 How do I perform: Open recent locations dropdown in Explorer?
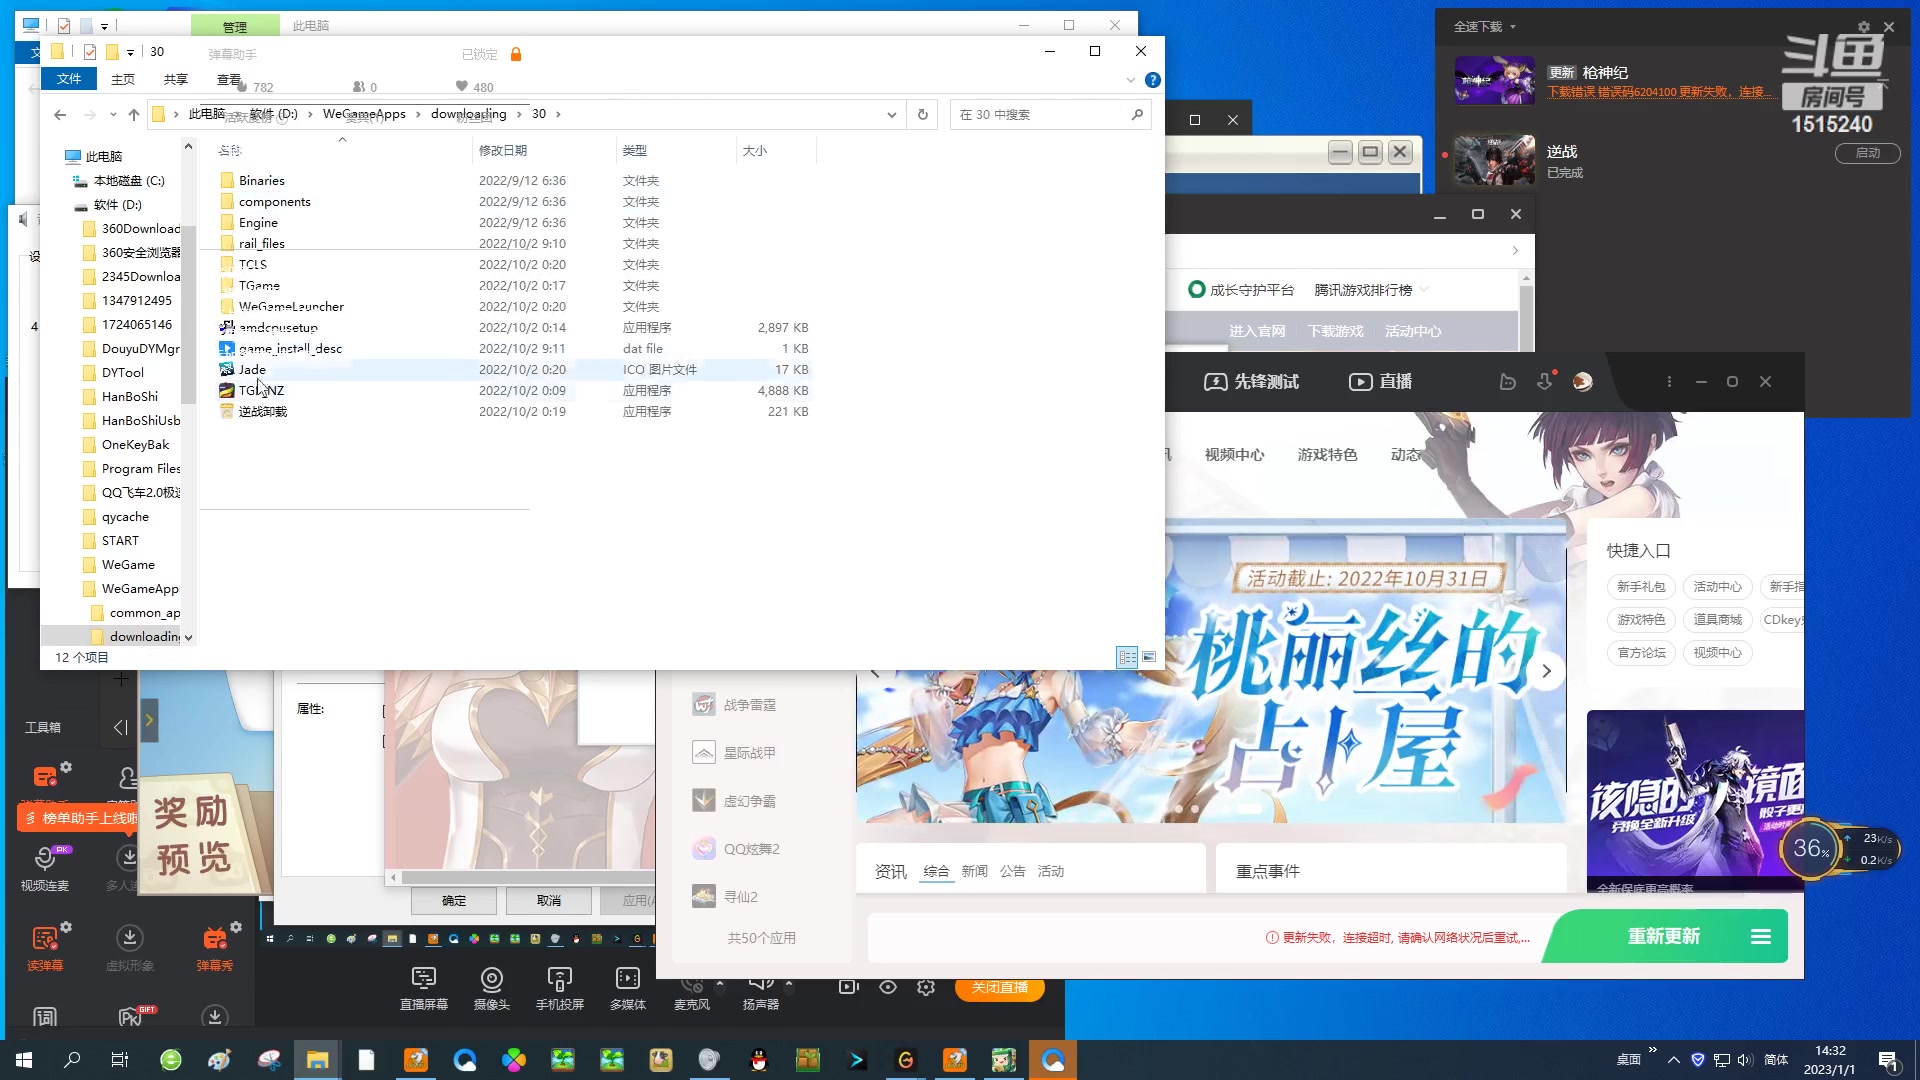[x=113, y=115]
